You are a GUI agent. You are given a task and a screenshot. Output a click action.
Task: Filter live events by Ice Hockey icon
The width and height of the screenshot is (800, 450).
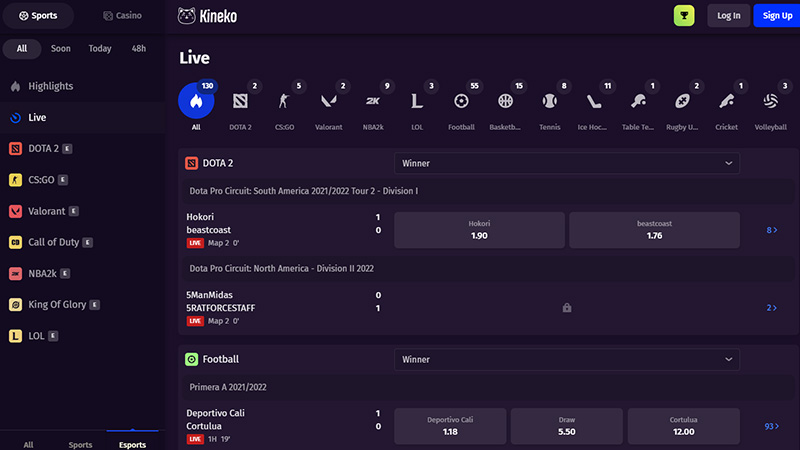593,101
